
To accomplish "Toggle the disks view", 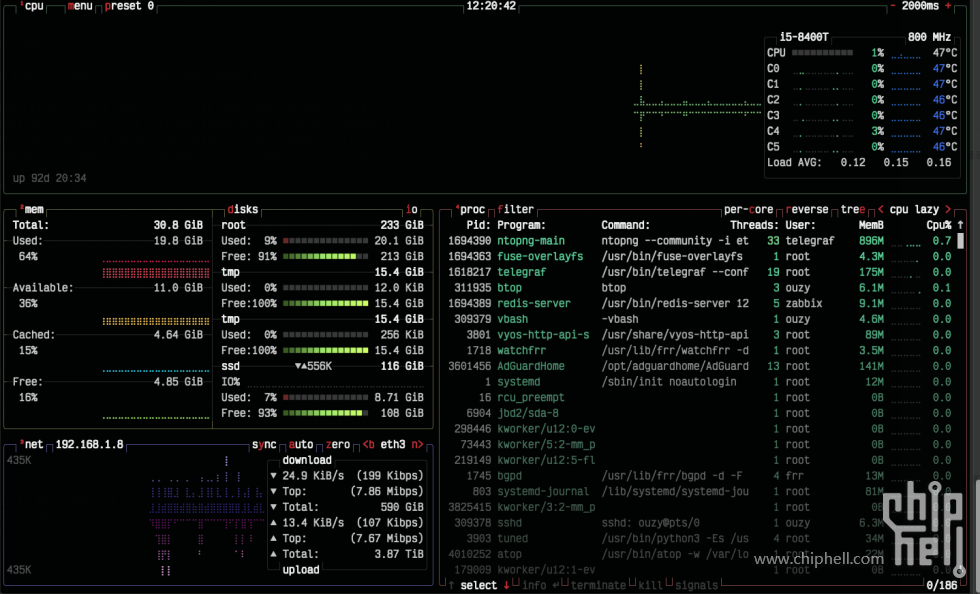I will (x=242, y=209).
